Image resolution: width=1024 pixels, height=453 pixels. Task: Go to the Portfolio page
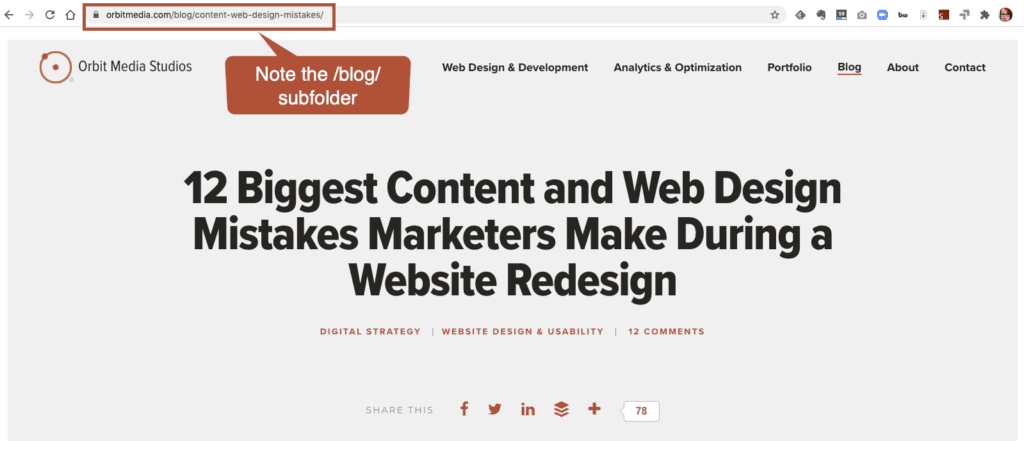coord(790,67)
